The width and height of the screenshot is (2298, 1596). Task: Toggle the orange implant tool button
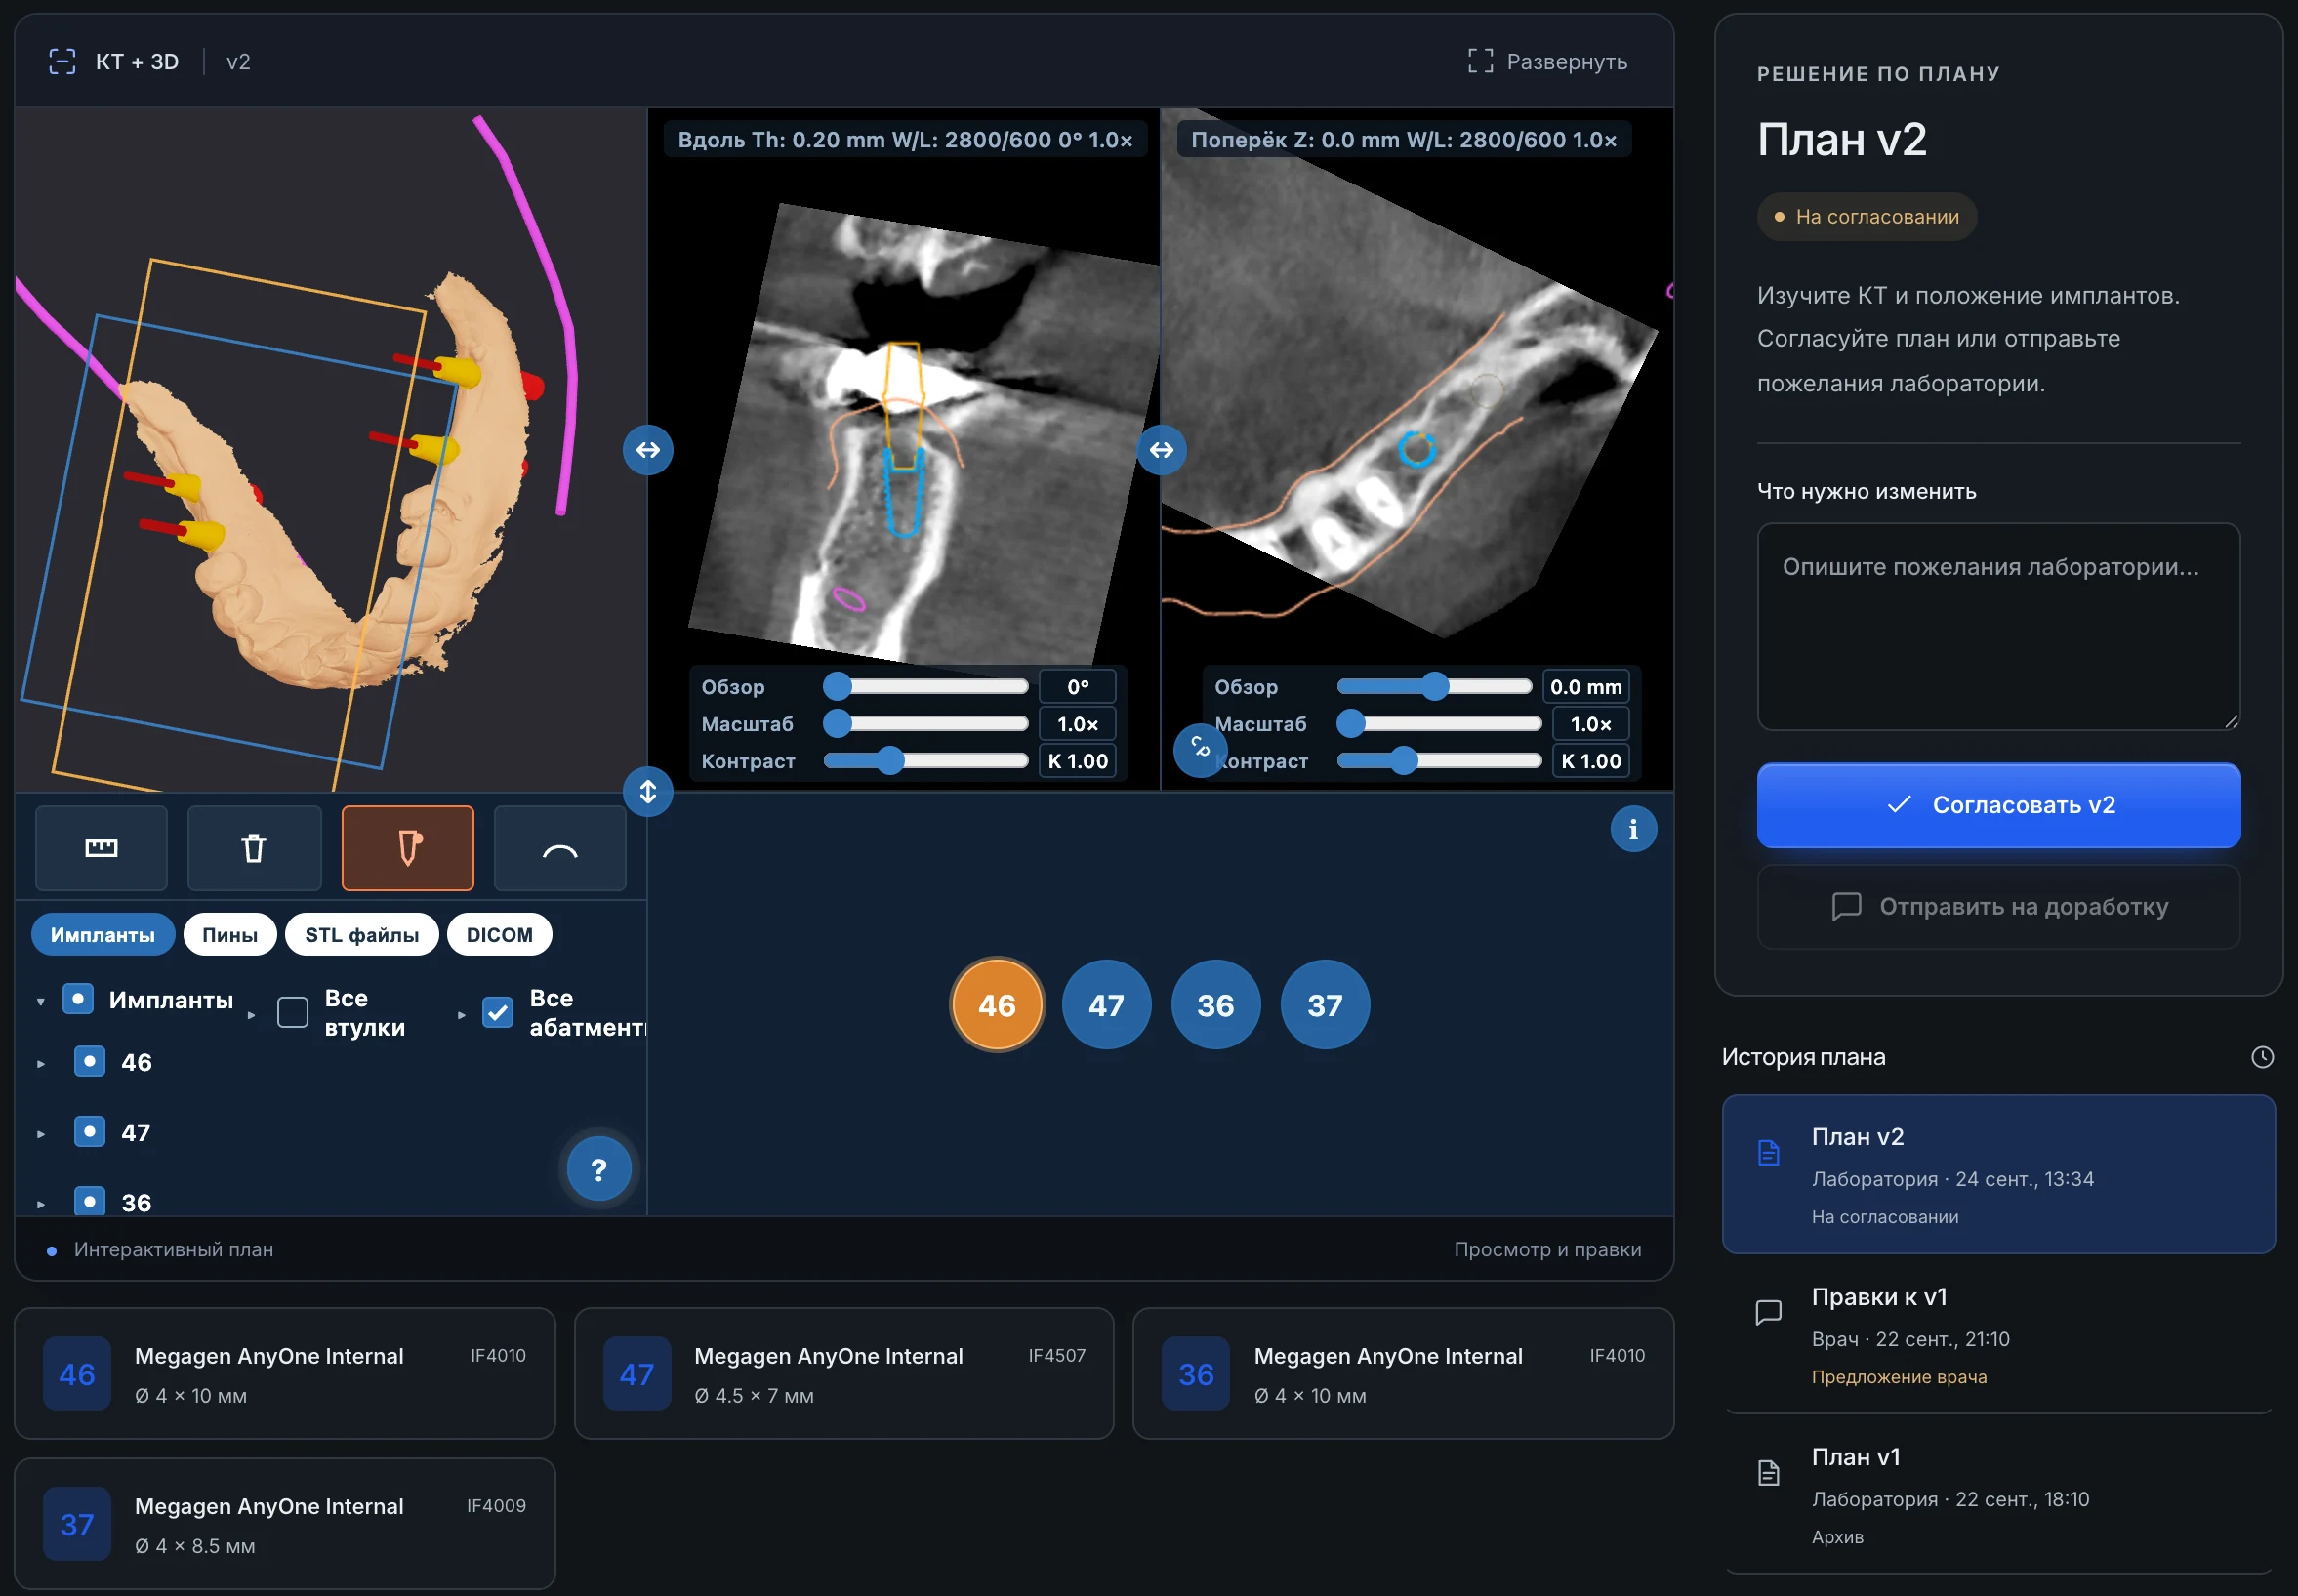click(408, 848)
